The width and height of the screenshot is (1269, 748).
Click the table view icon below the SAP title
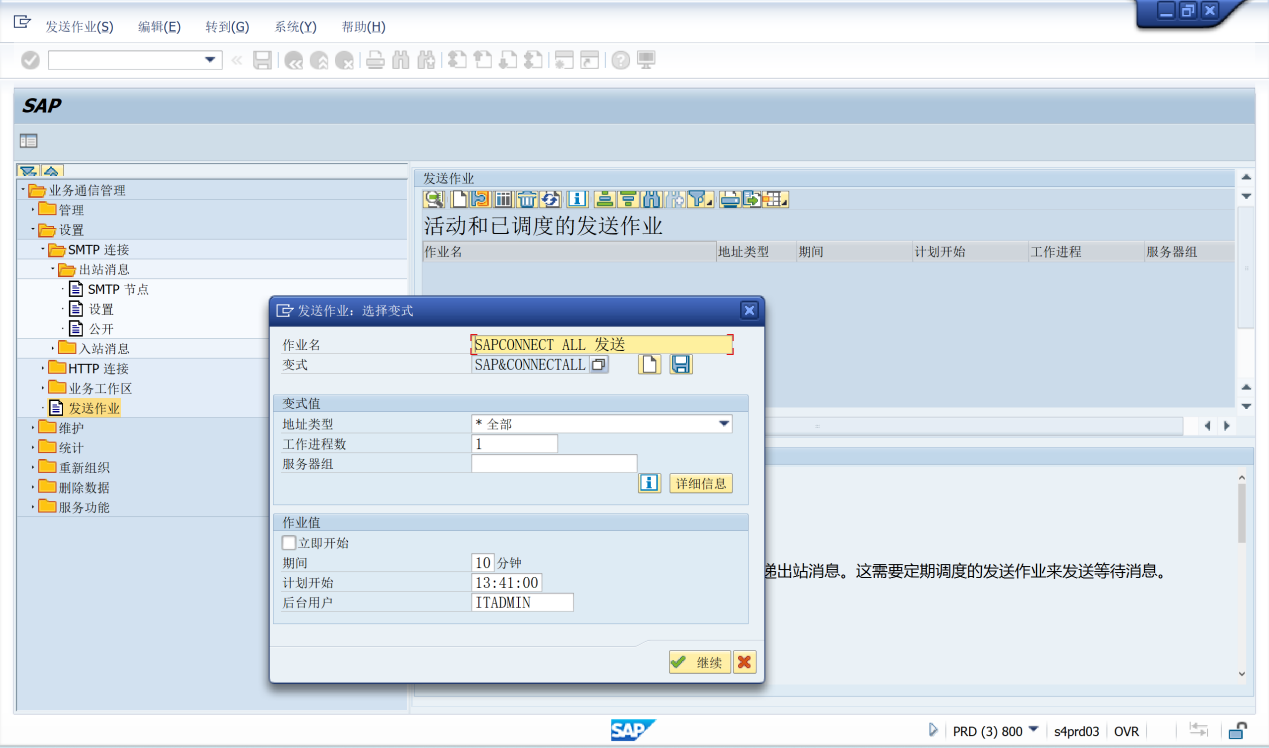click(28, 141)
